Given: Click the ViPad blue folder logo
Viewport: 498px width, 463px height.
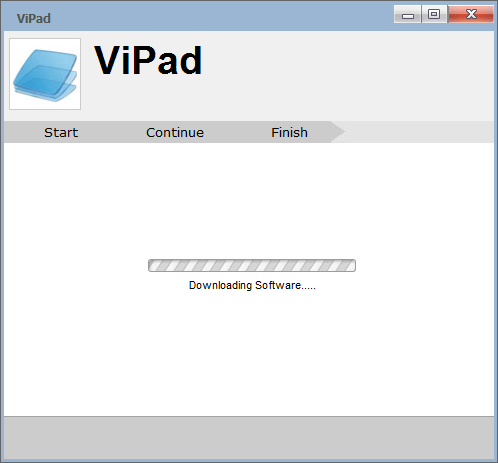Looking at the screenshot, I should 45,74.
